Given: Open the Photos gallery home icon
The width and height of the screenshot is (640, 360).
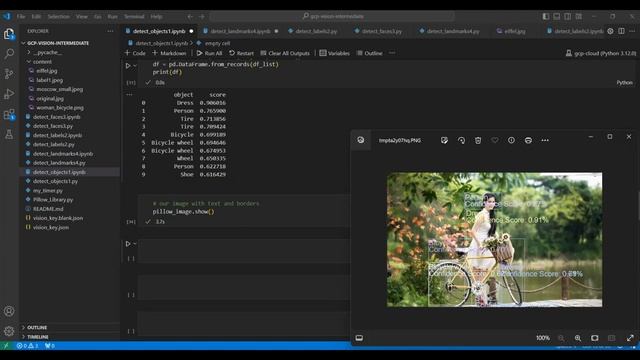Looking at the screenshot, I should (361, 140).
